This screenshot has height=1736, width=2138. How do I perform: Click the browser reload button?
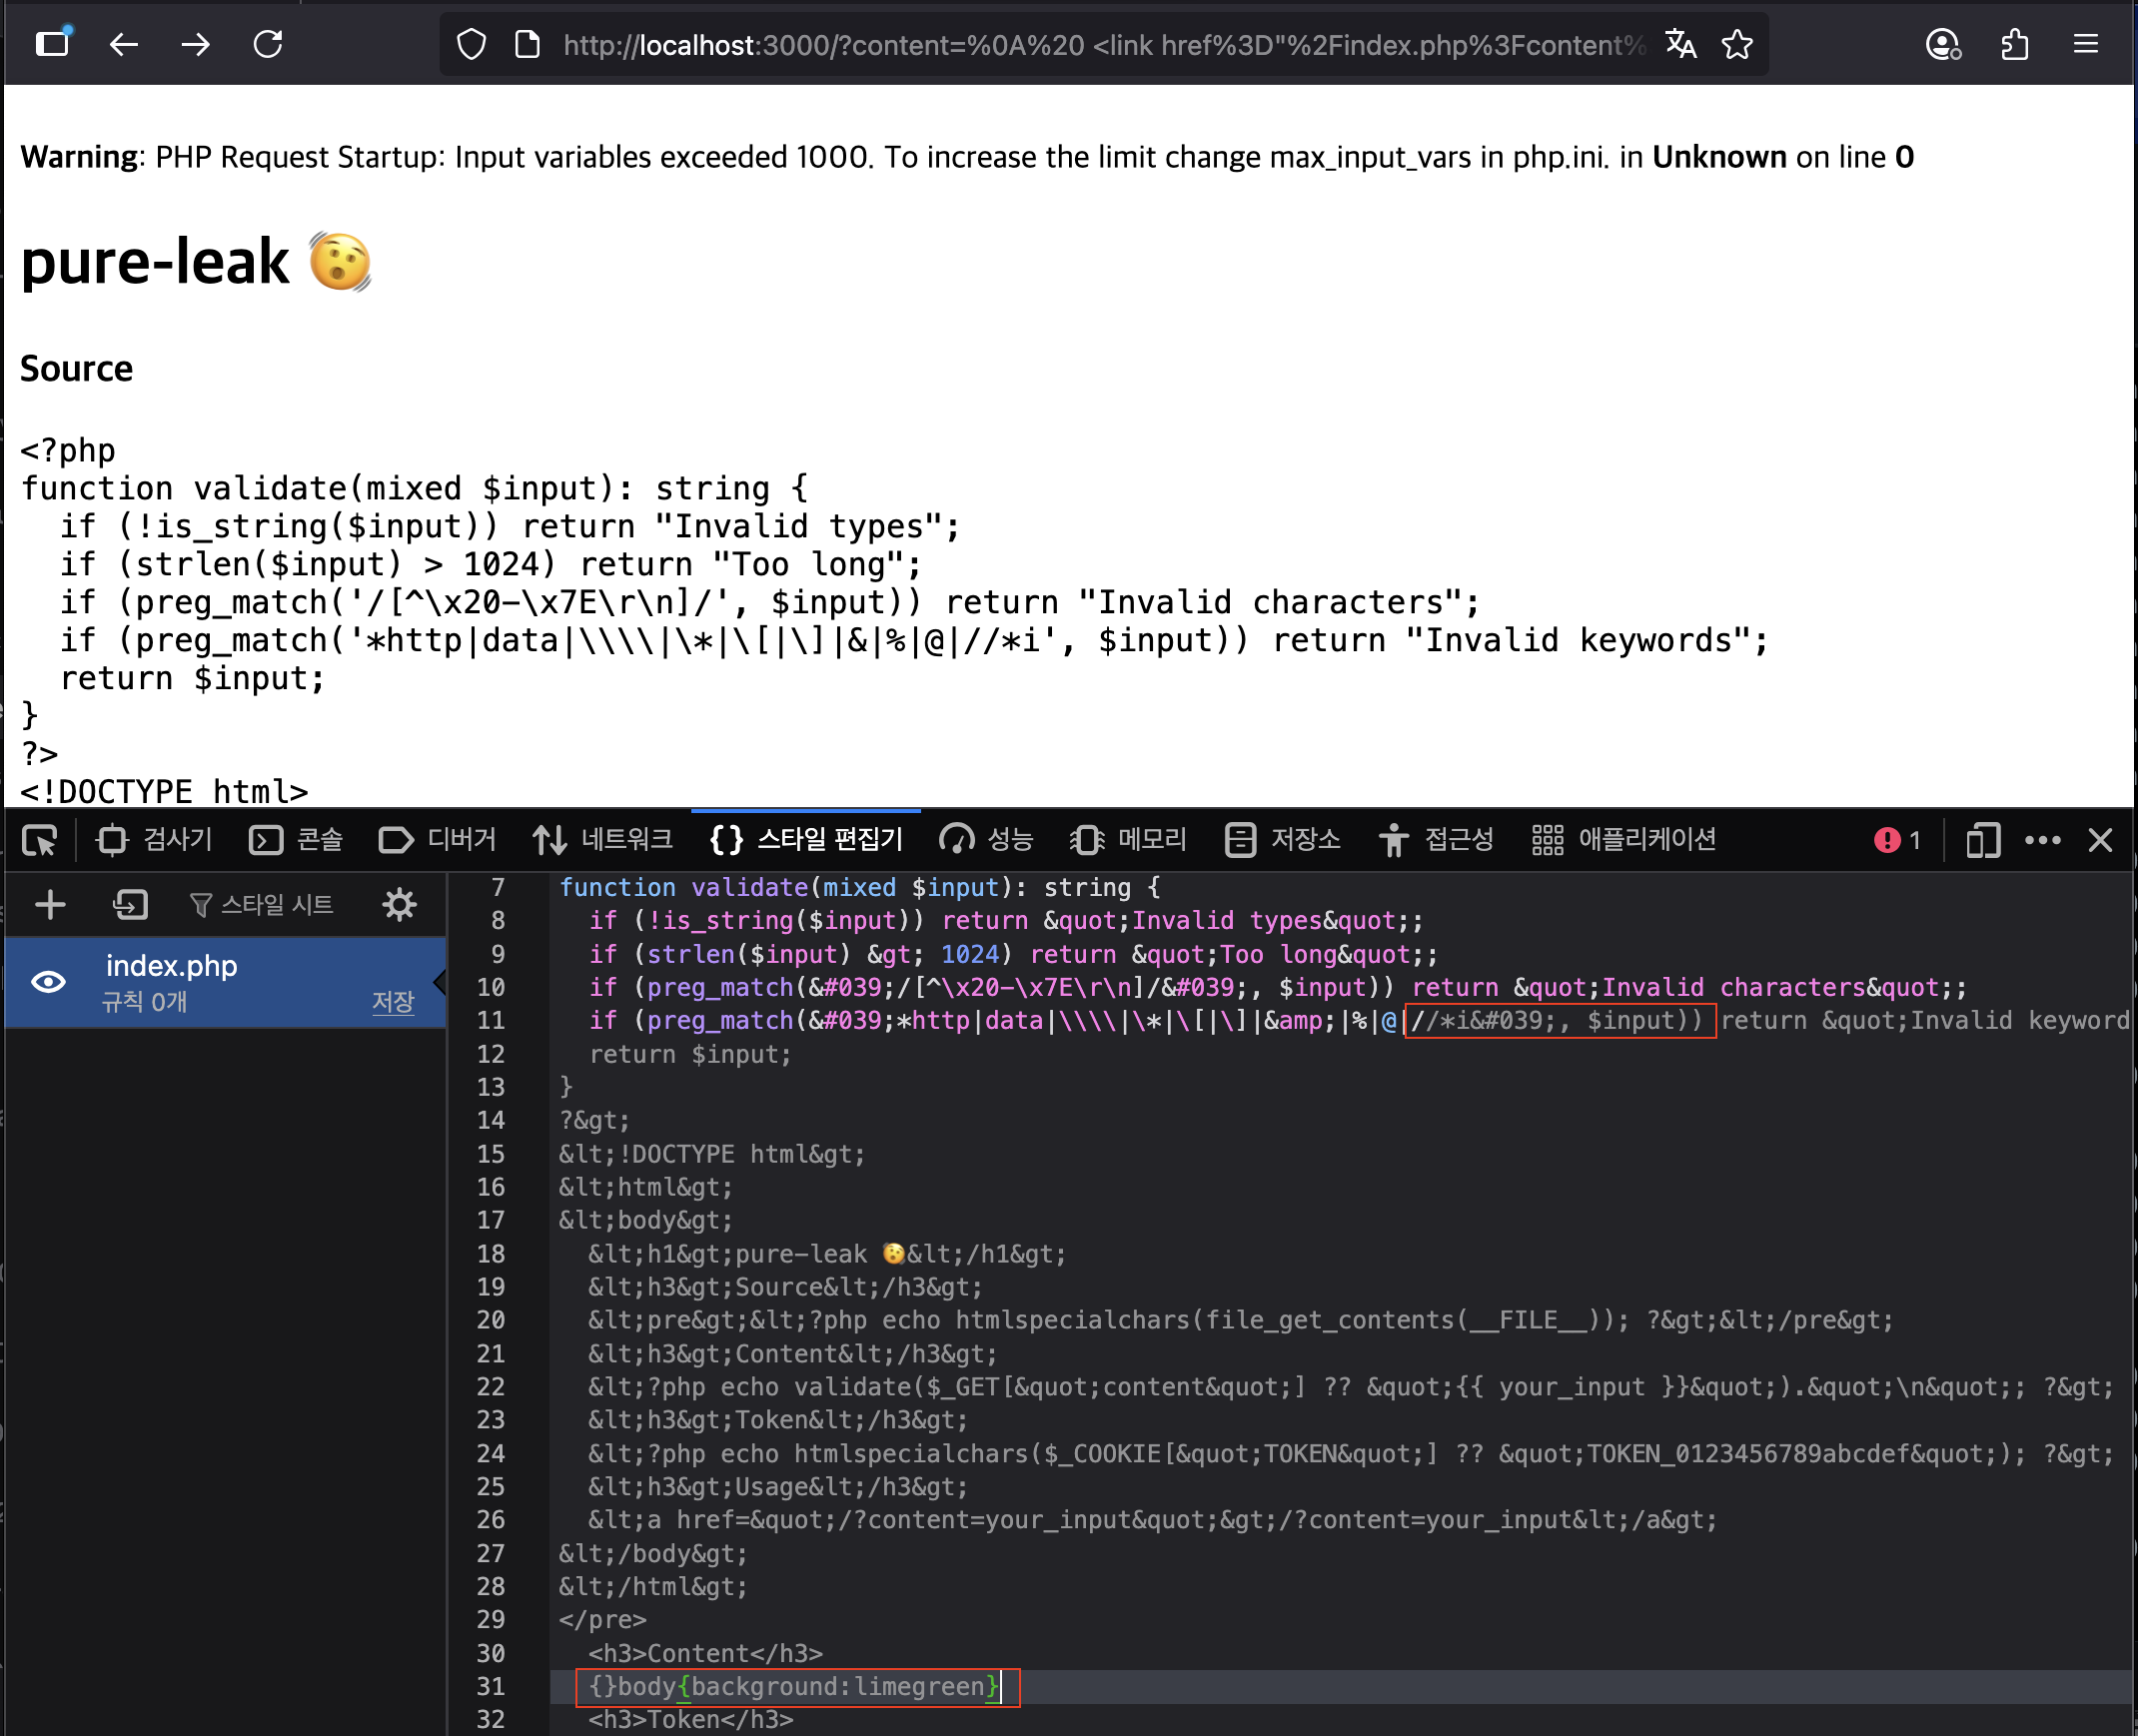pos(268,44)
